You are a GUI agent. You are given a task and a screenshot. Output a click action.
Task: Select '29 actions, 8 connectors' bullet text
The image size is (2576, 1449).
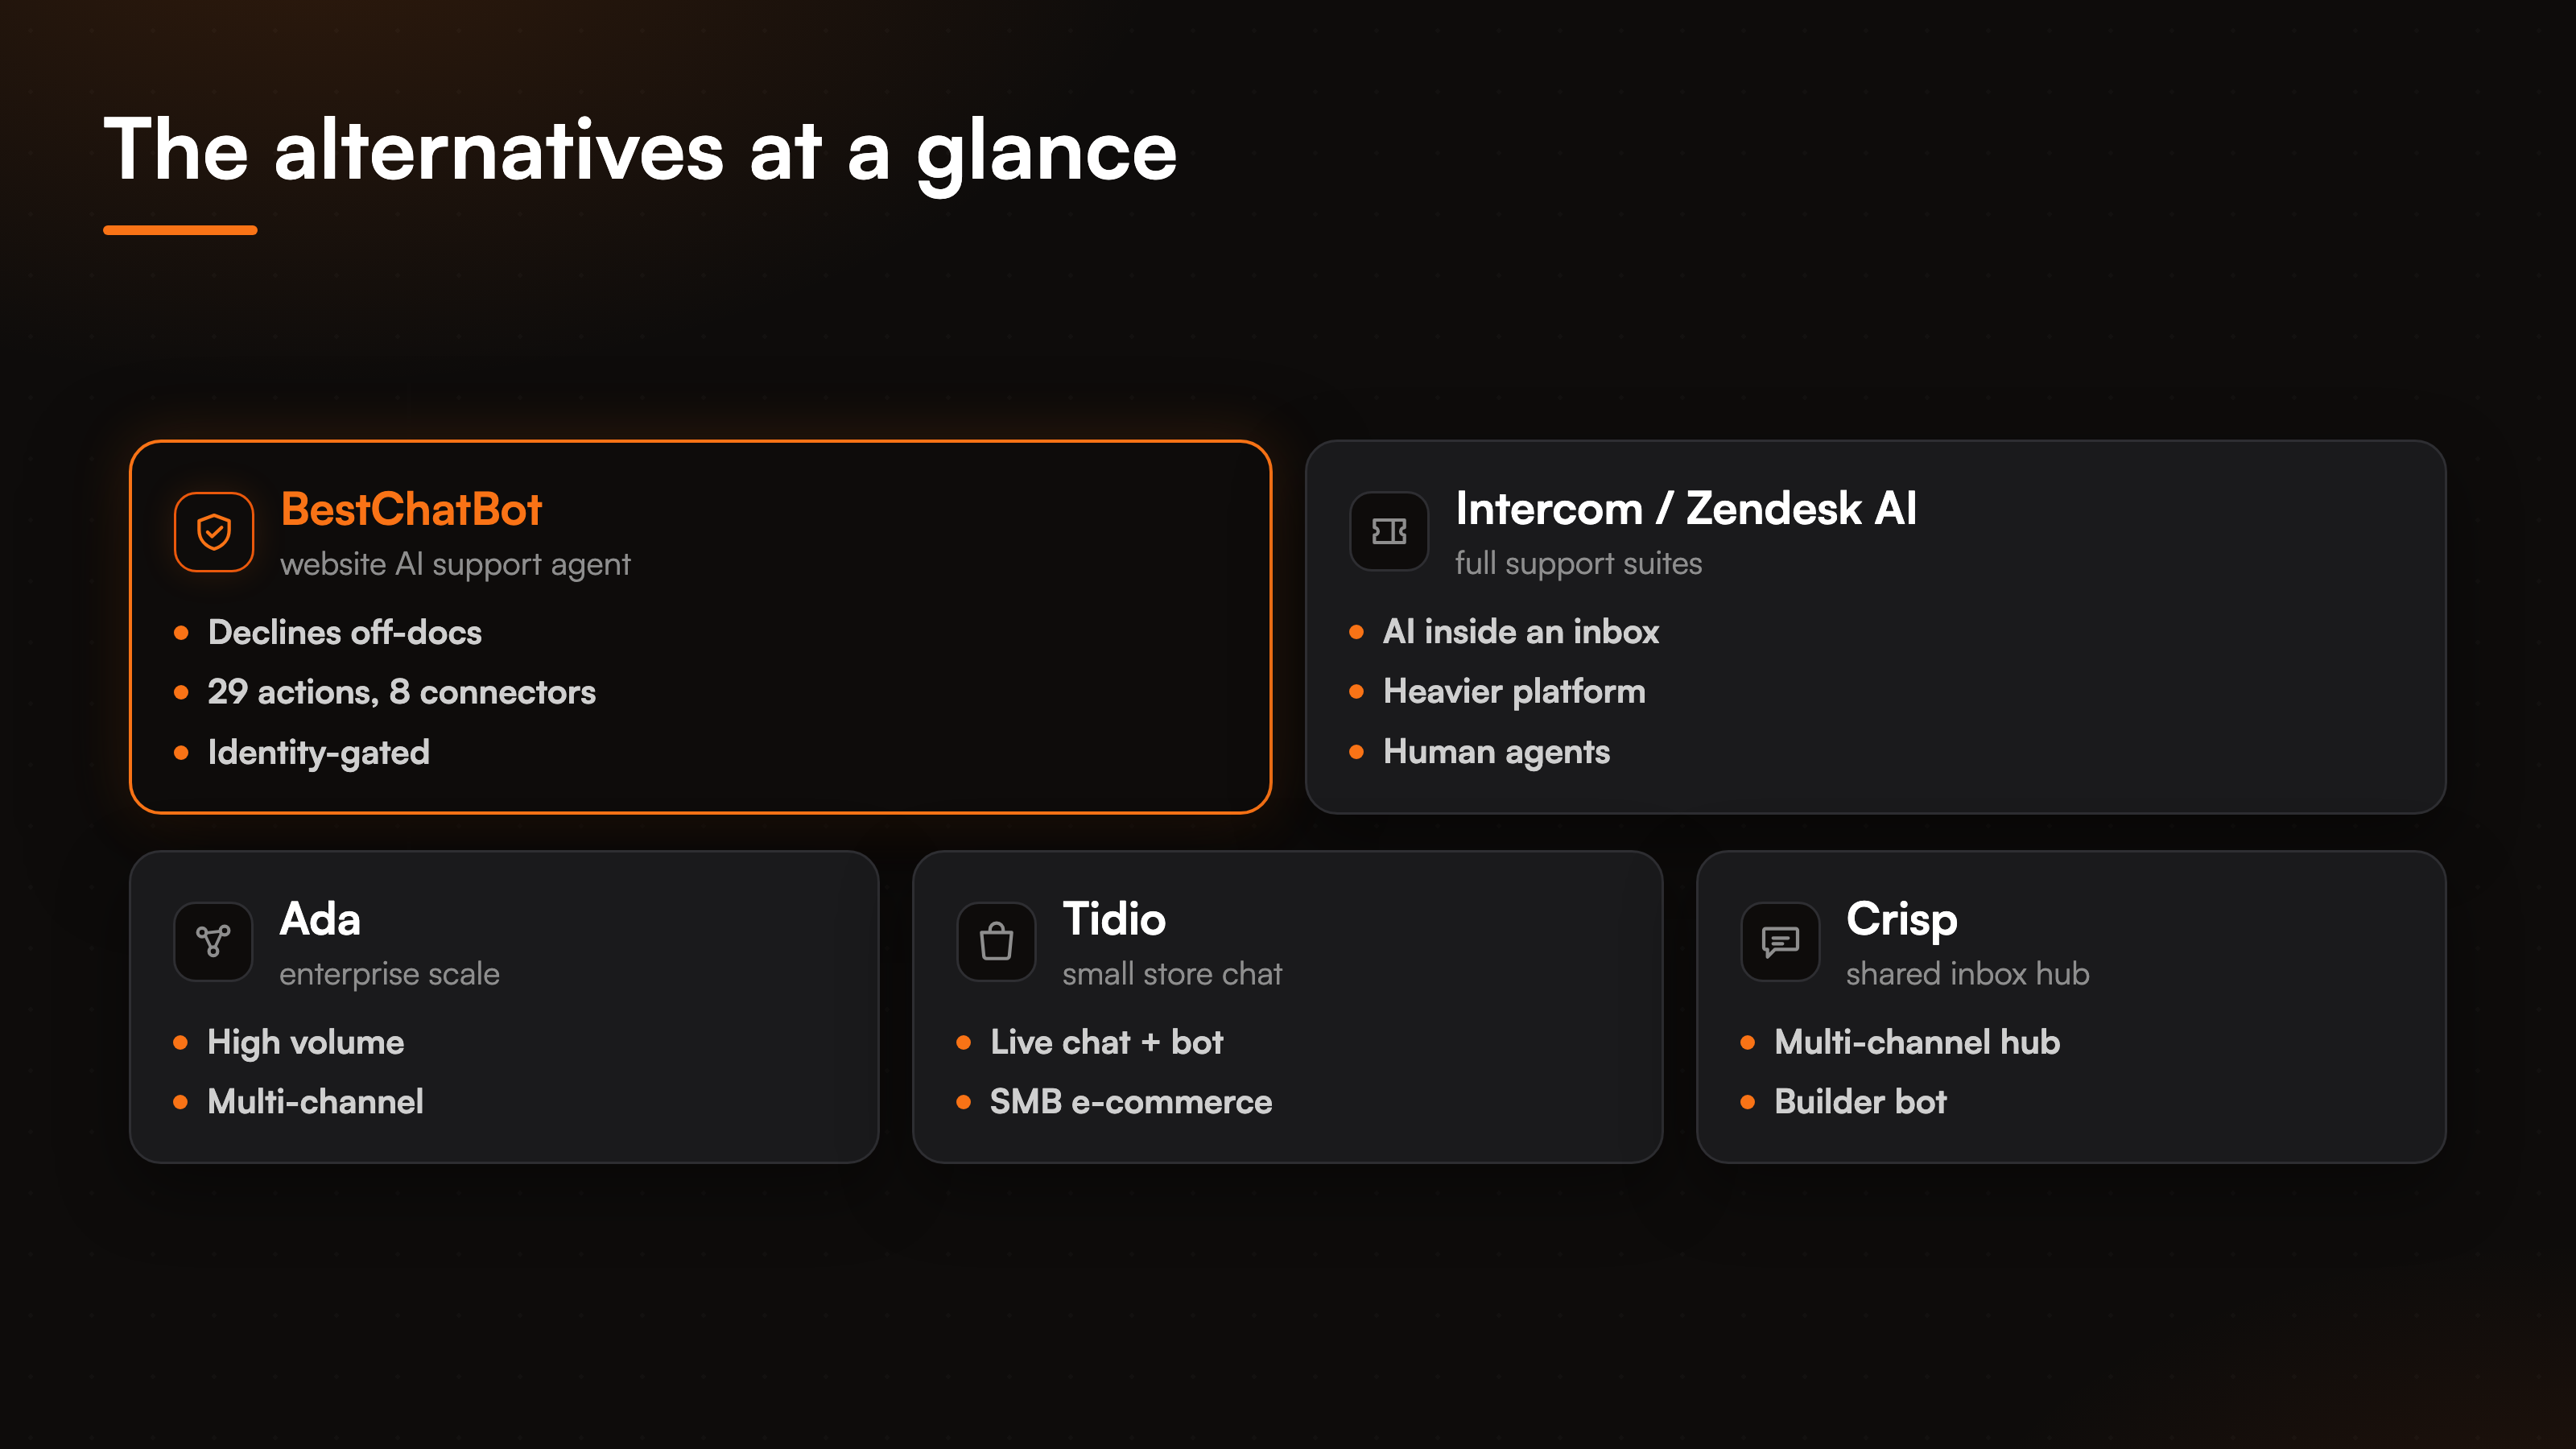pos(401,692)
